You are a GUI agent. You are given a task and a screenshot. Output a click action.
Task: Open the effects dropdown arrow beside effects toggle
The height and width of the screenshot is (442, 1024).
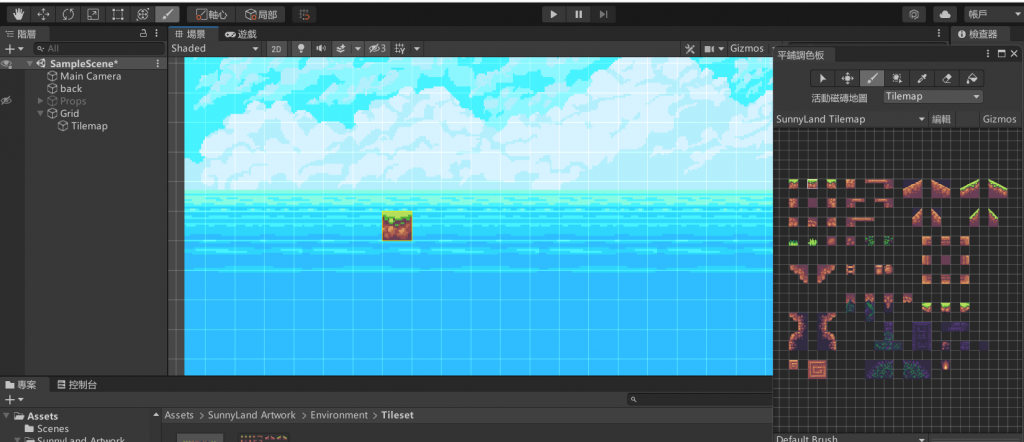point(357,48)
